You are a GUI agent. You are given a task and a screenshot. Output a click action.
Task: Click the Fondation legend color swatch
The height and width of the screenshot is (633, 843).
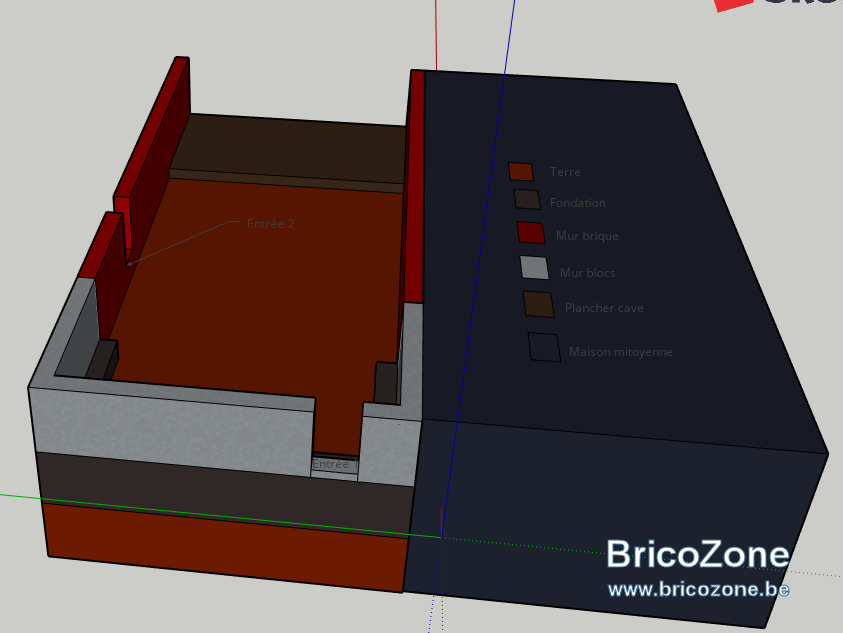527,199
